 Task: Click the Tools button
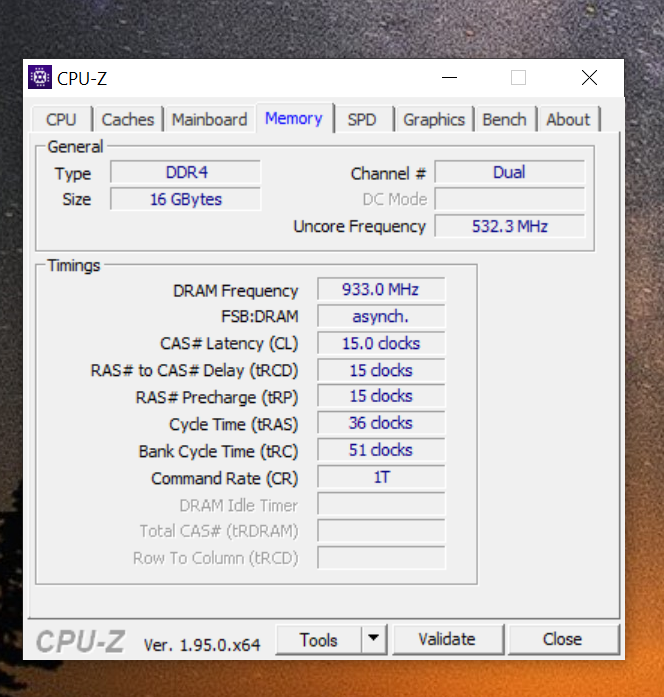[319, 640]
